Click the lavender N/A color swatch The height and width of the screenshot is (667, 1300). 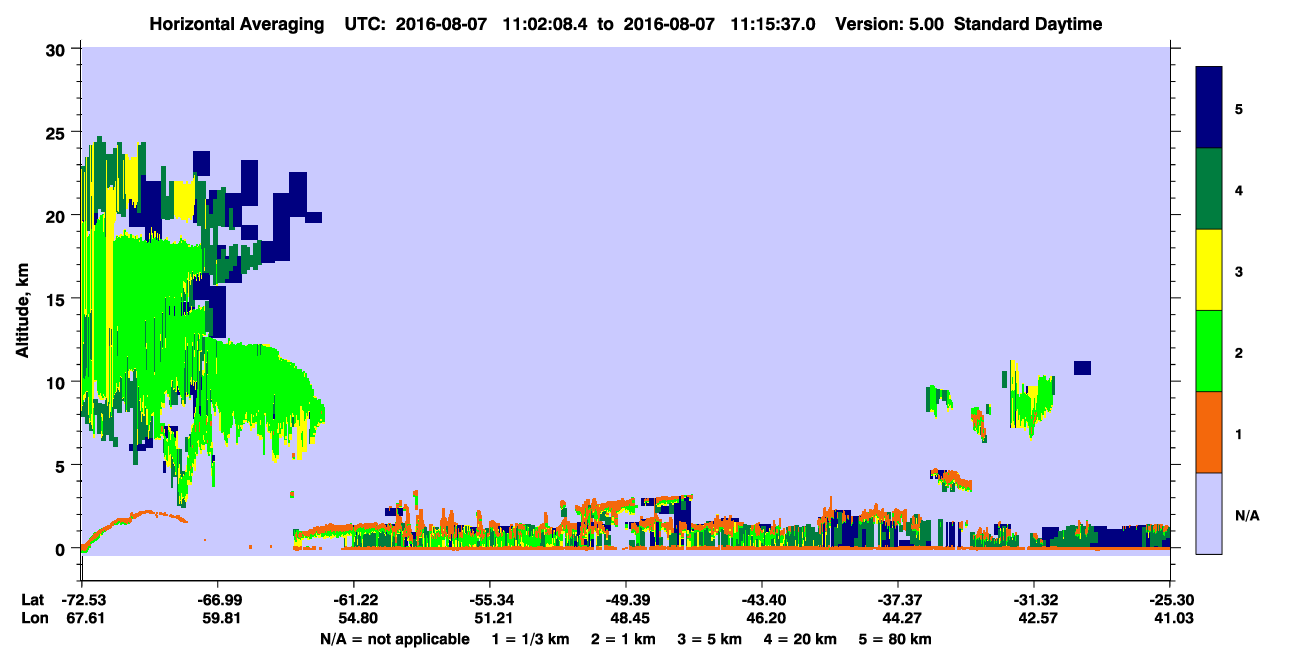(x=1209, y=513)
